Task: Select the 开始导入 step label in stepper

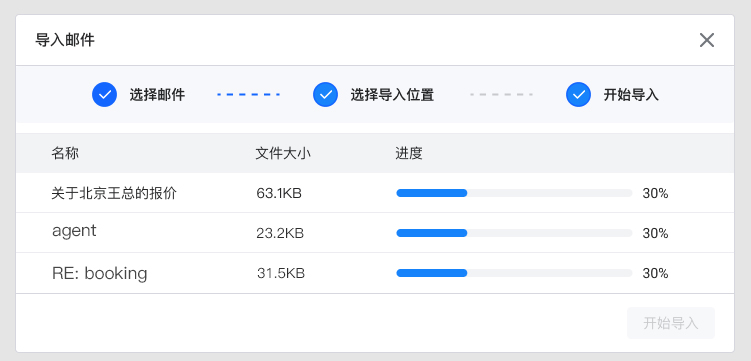Action: 631,95
